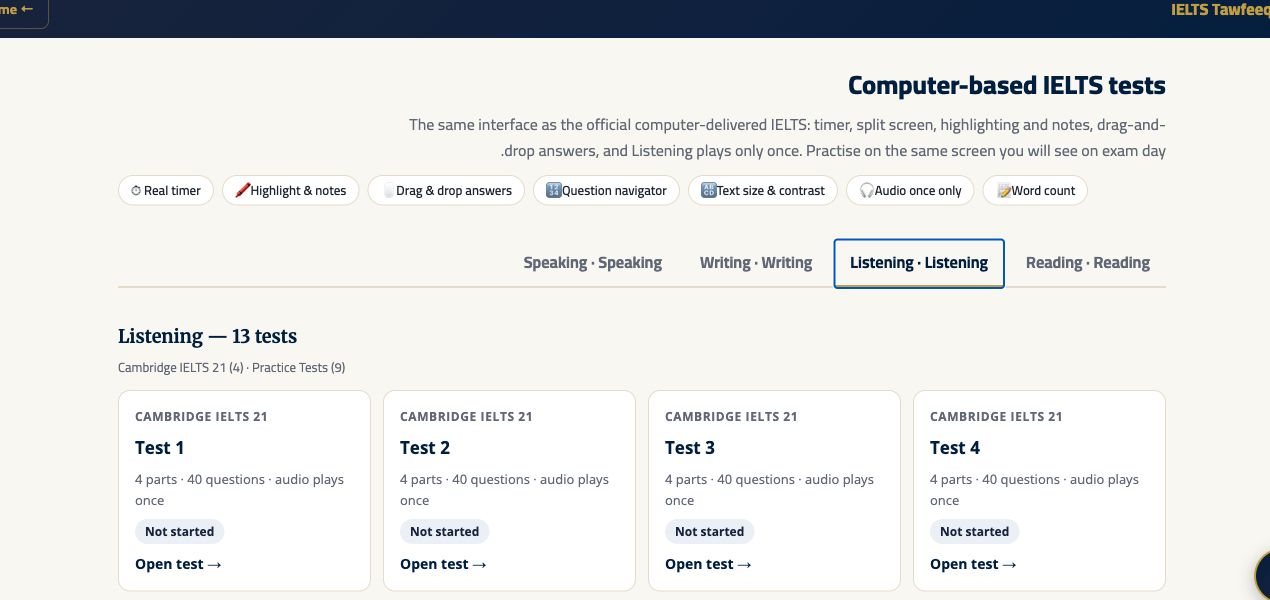1270x600 pixels.
Task: Click the stopwatch icon on Real timer chip
Action: click(x=136, y=191)
